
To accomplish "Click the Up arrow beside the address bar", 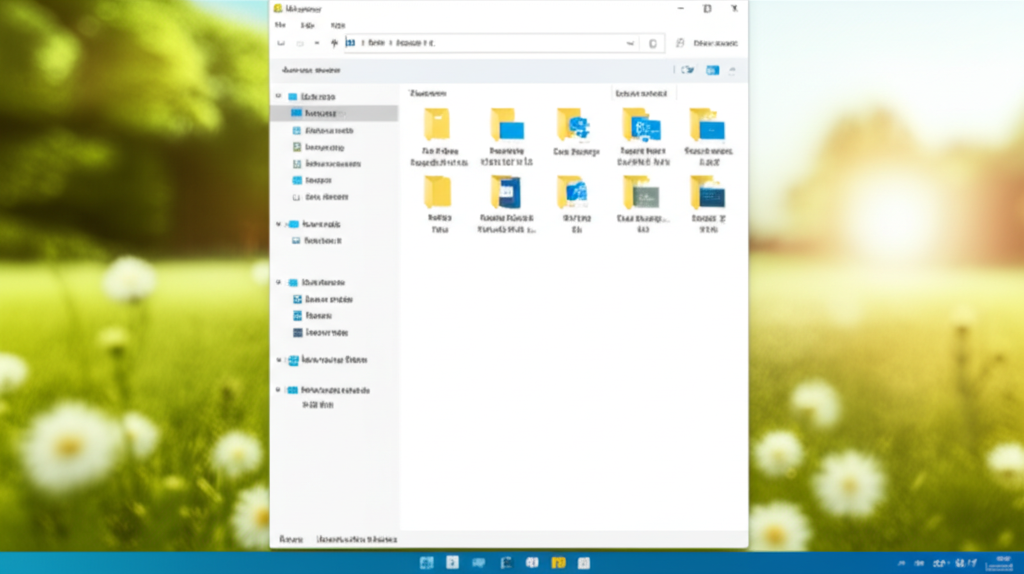I will [334, 44].
